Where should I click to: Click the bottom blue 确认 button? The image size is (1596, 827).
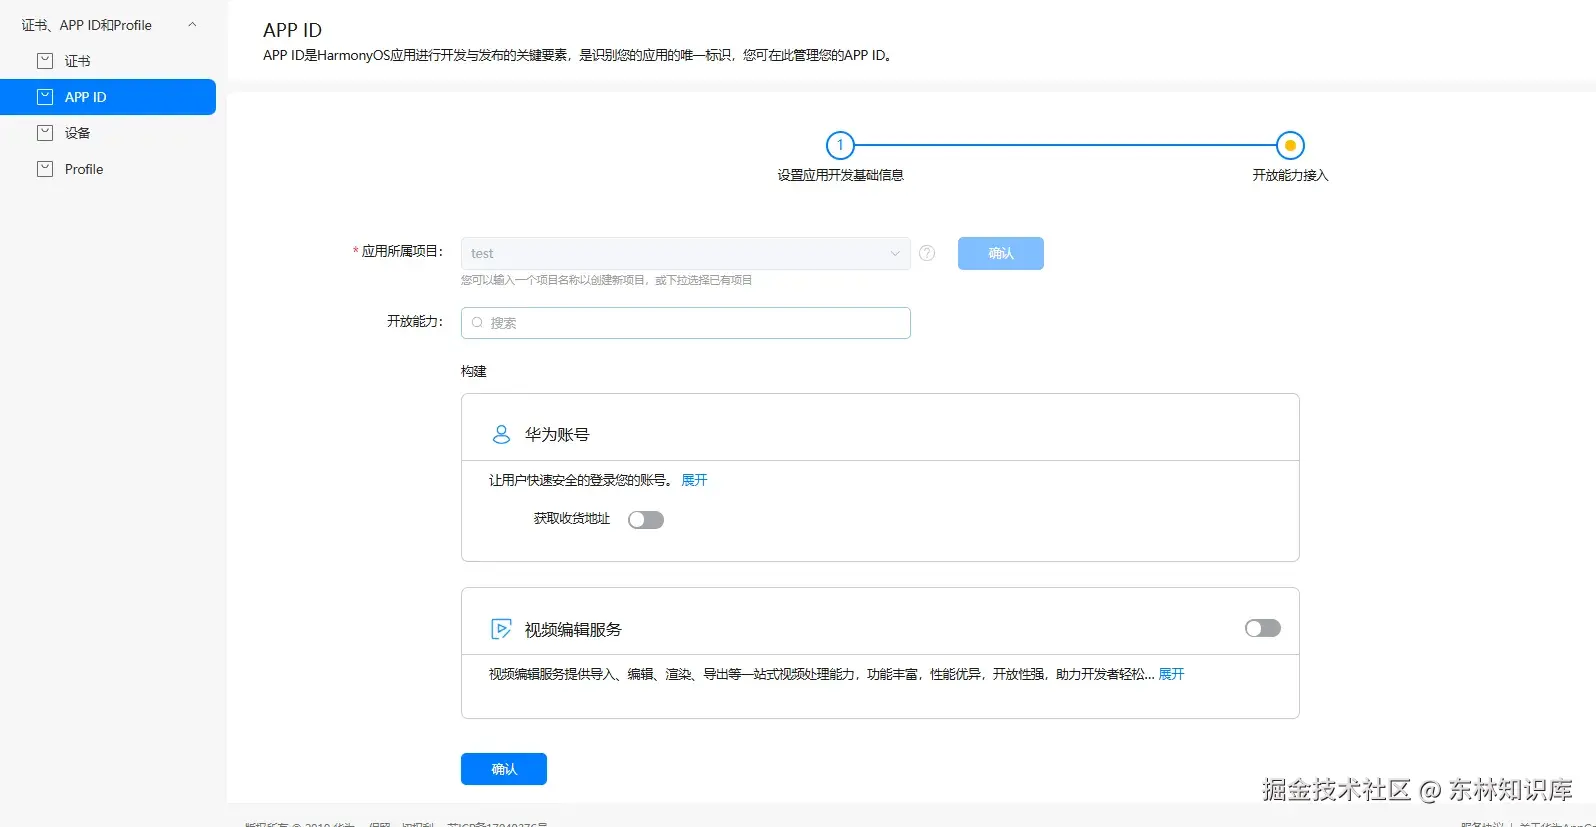[504, 769]
